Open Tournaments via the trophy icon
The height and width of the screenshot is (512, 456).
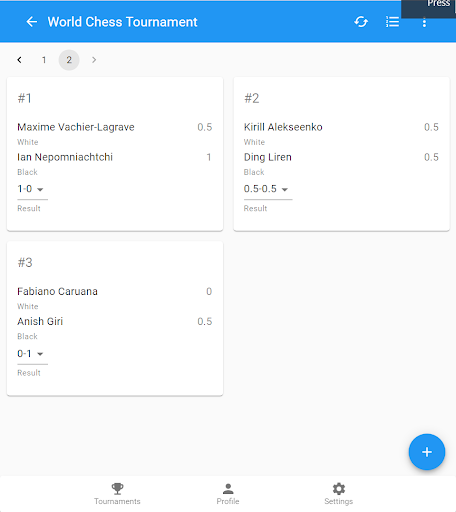pos(117,489)
